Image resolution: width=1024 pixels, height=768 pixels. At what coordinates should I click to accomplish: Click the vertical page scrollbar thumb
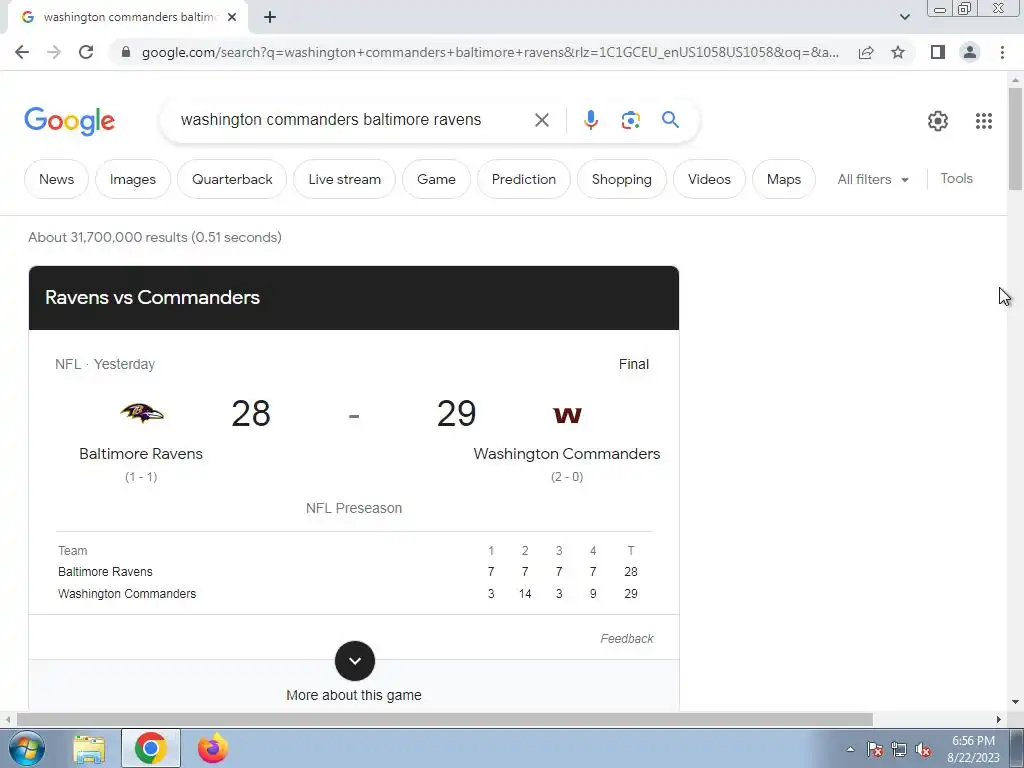pyautogui.click(x=1015, y=137)
